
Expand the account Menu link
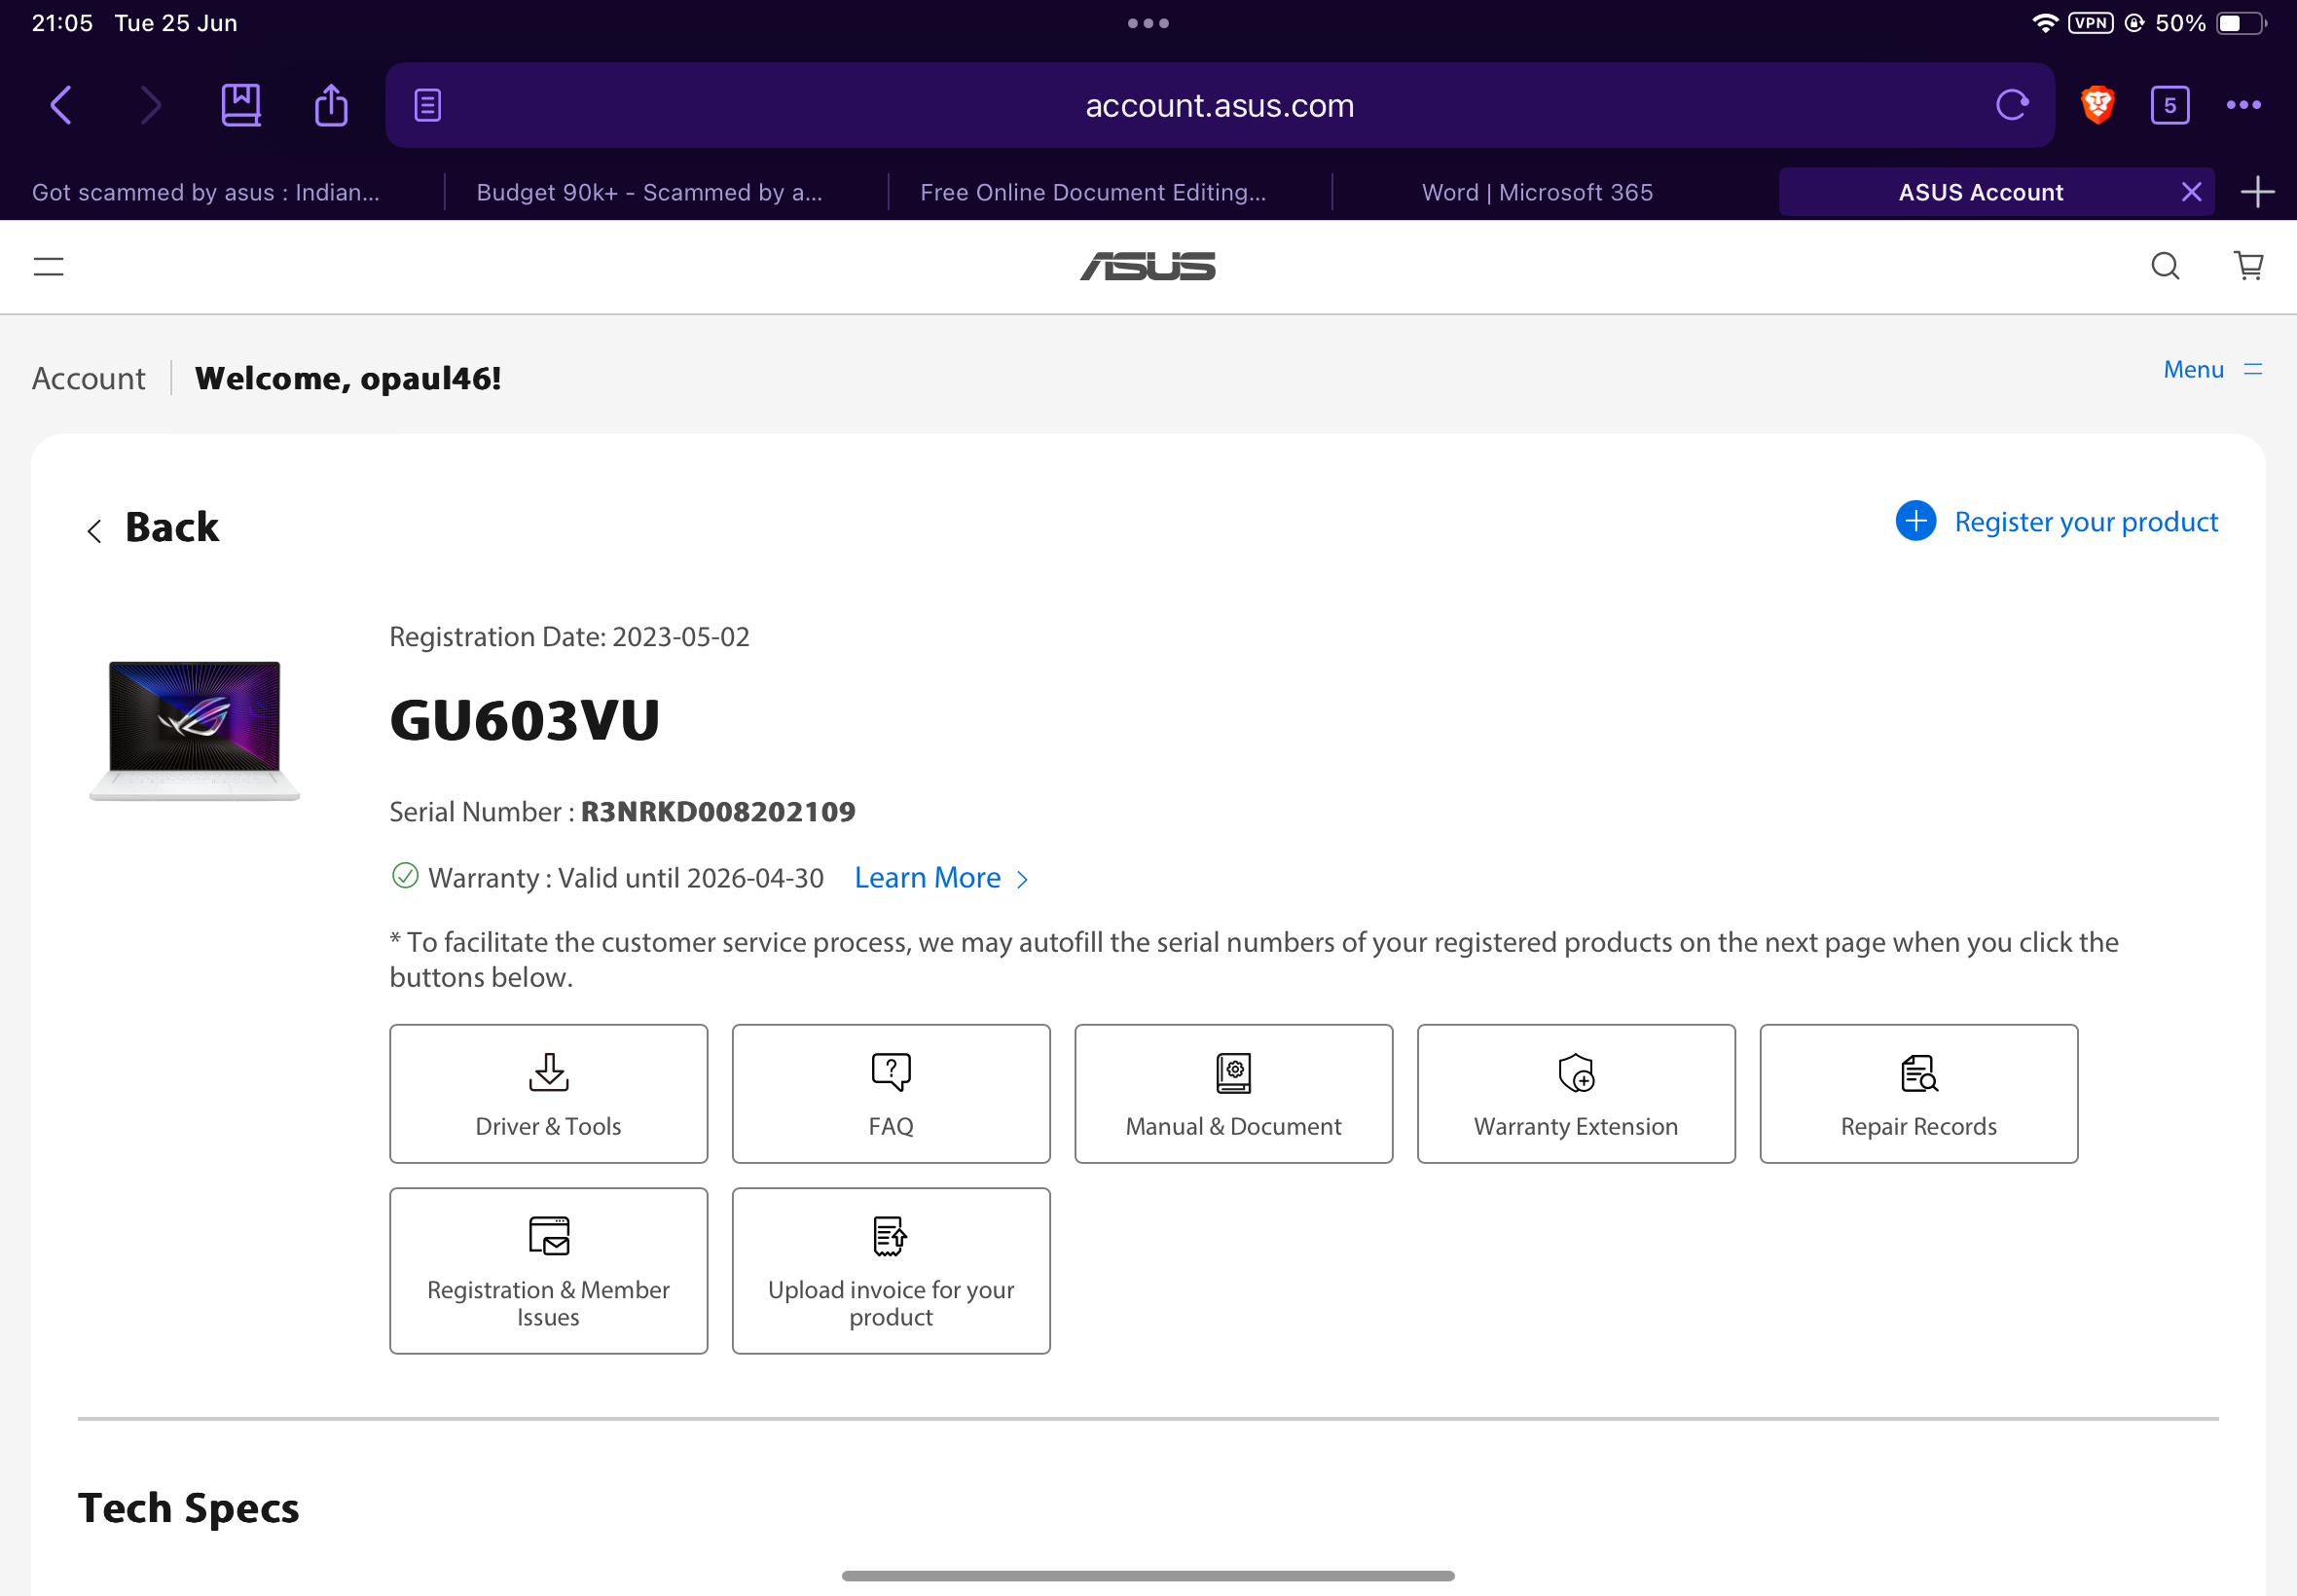[2212, 369]
